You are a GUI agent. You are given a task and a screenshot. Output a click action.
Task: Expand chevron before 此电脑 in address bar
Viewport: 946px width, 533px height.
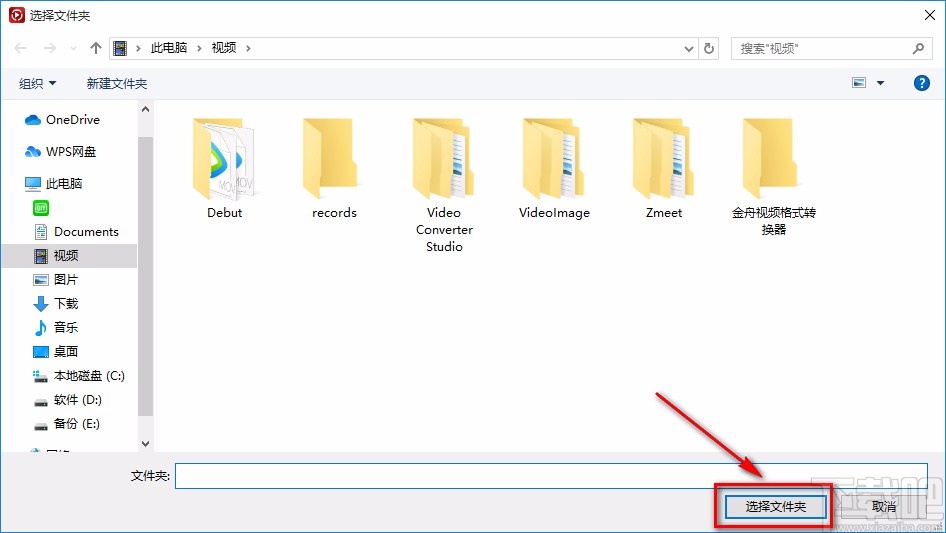tap(138, 48)
